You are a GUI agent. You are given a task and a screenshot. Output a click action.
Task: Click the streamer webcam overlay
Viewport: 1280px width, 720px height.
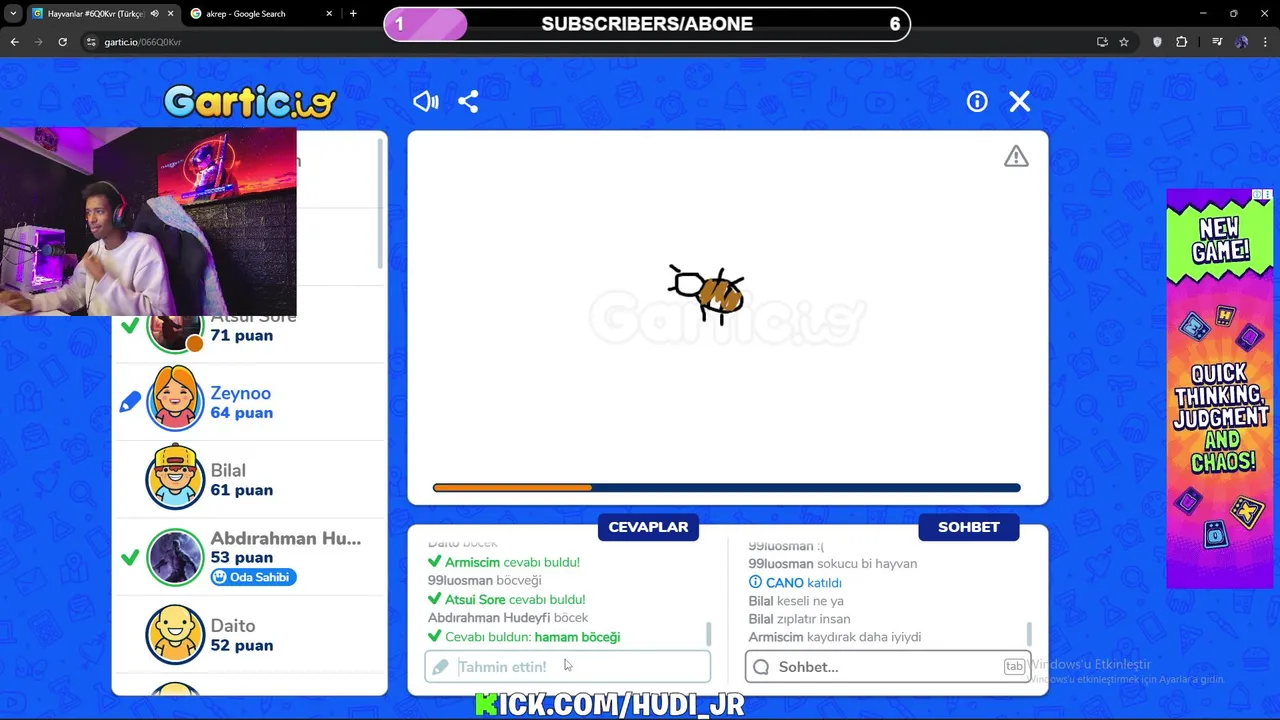click(148, 222)
